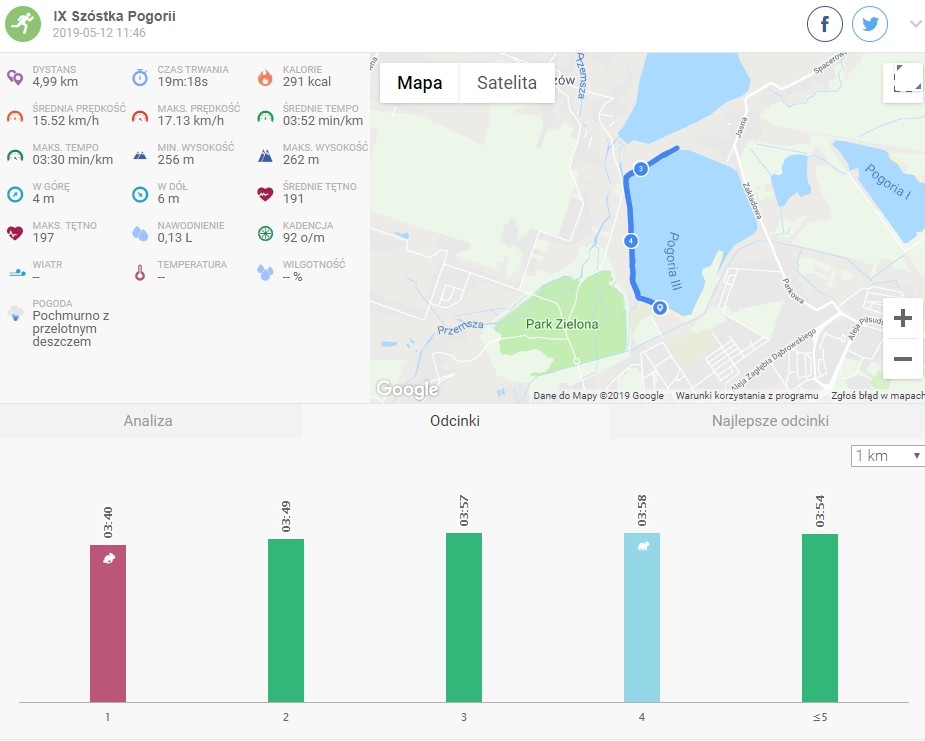Click the green running activity icon

click(24, 24)
